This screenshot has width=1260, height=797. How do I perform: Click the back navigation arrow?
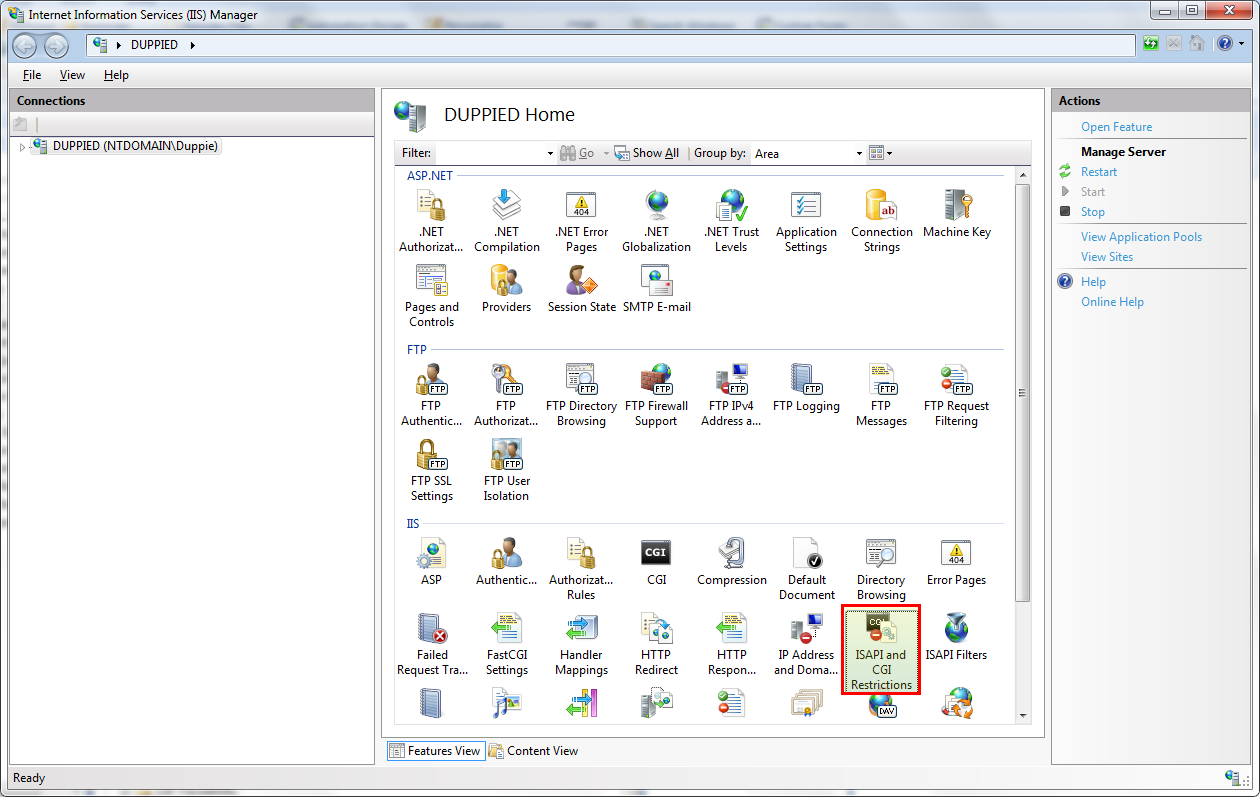coord(25,45)
